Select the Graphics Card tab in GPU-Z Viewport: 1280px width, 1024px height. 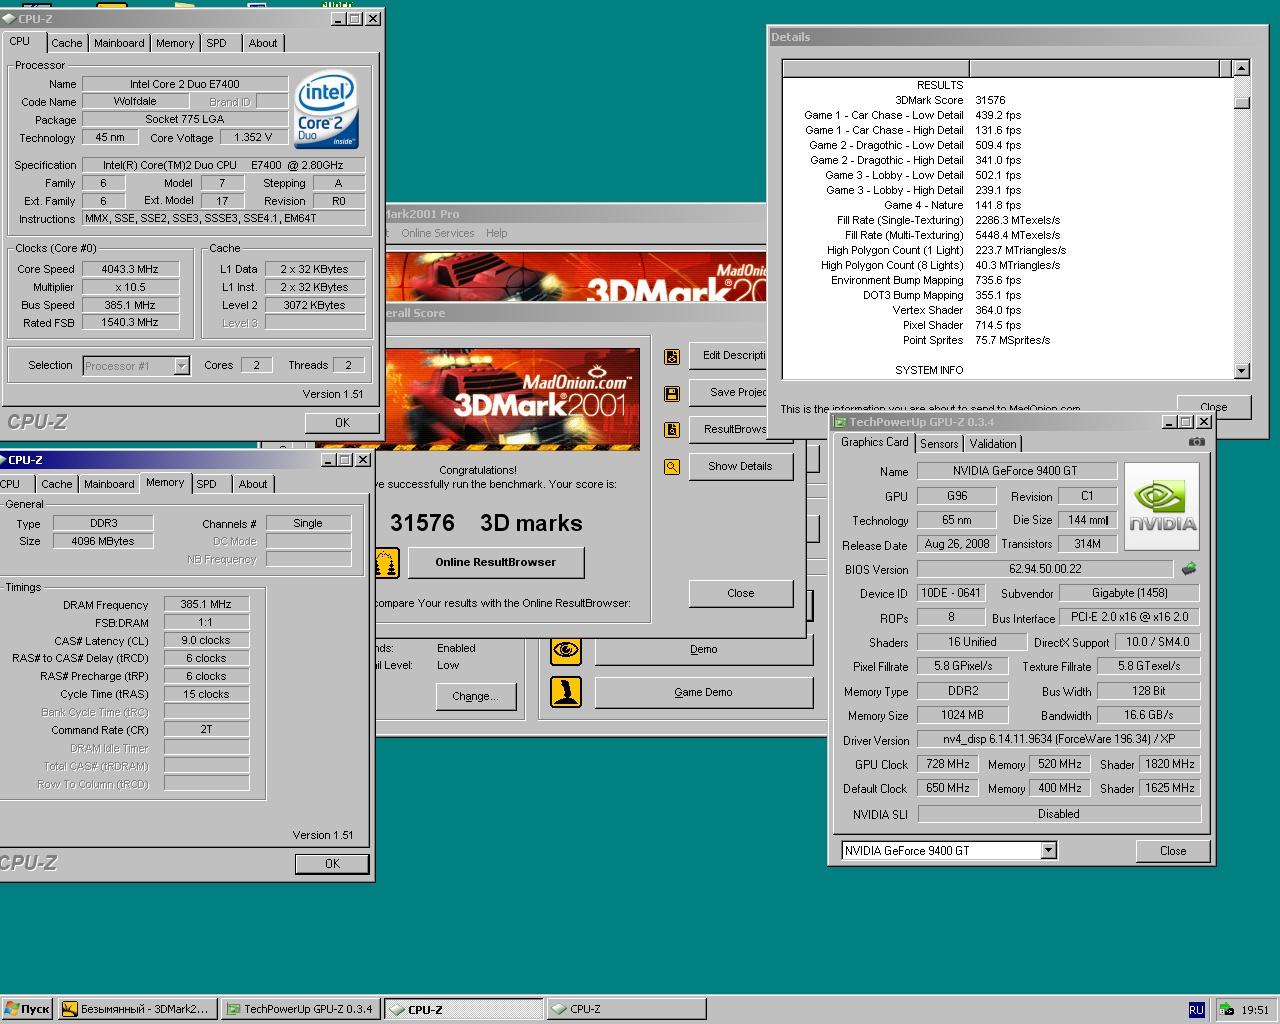pos(875,442)
